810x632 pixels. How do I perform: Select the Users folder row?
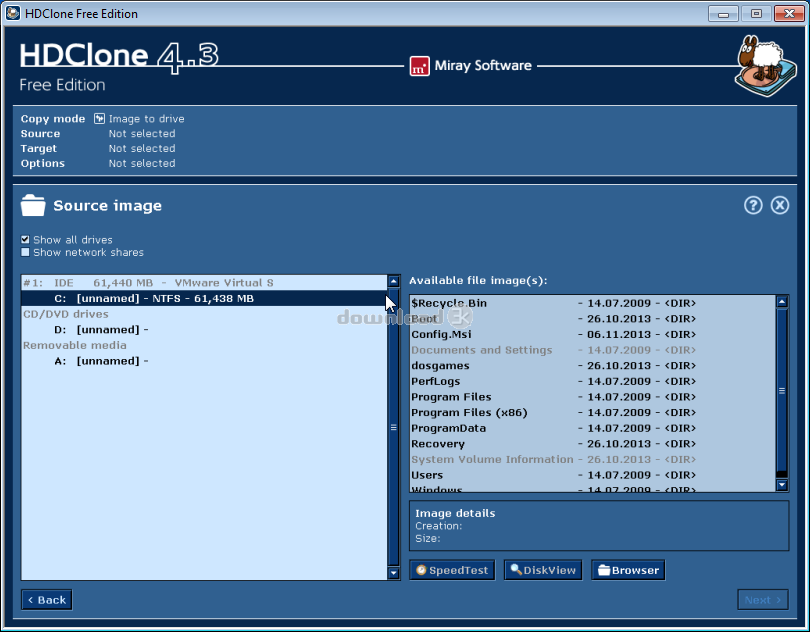tap(593, 475)
